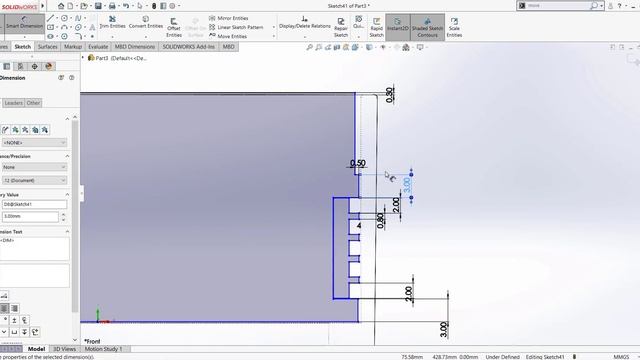Expand the Smart Dimension dropdown arrow
The height and width of the screenshot is (360, 640).
pyautogui.click(x=24, y=37)
